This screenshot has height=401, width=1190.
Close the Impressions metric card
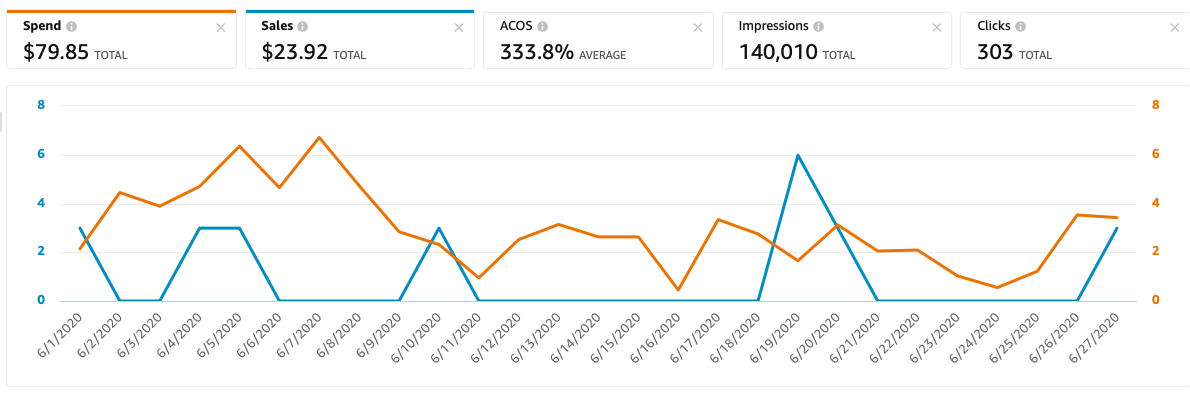coord(937,28)
